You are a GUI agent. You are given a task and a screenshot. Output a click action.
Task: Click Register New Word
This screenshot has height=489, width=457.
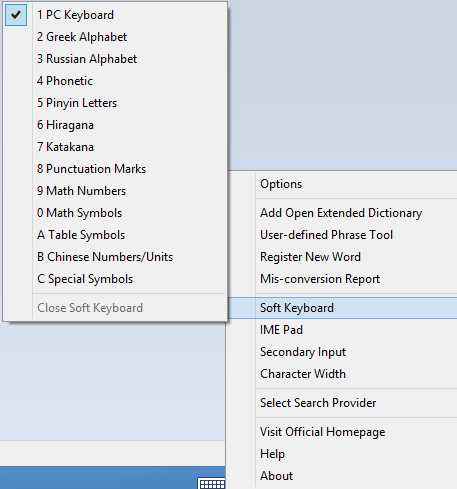coord(342,257)
